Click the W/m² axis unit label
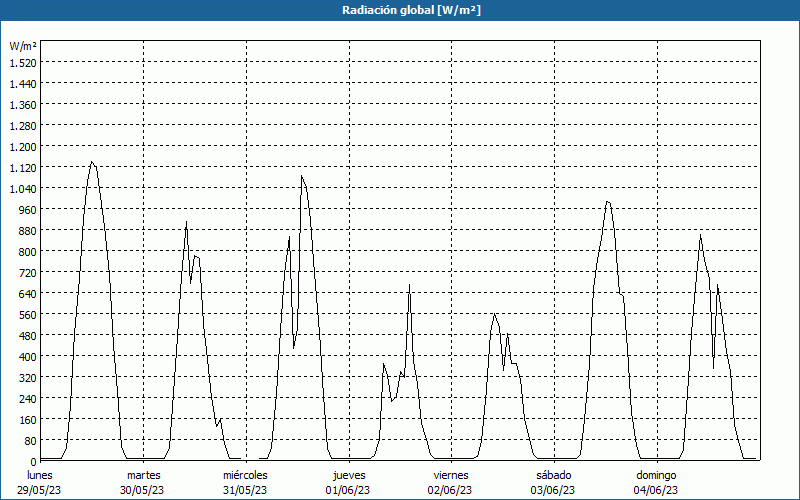800x500 pixels. point(23,46)
